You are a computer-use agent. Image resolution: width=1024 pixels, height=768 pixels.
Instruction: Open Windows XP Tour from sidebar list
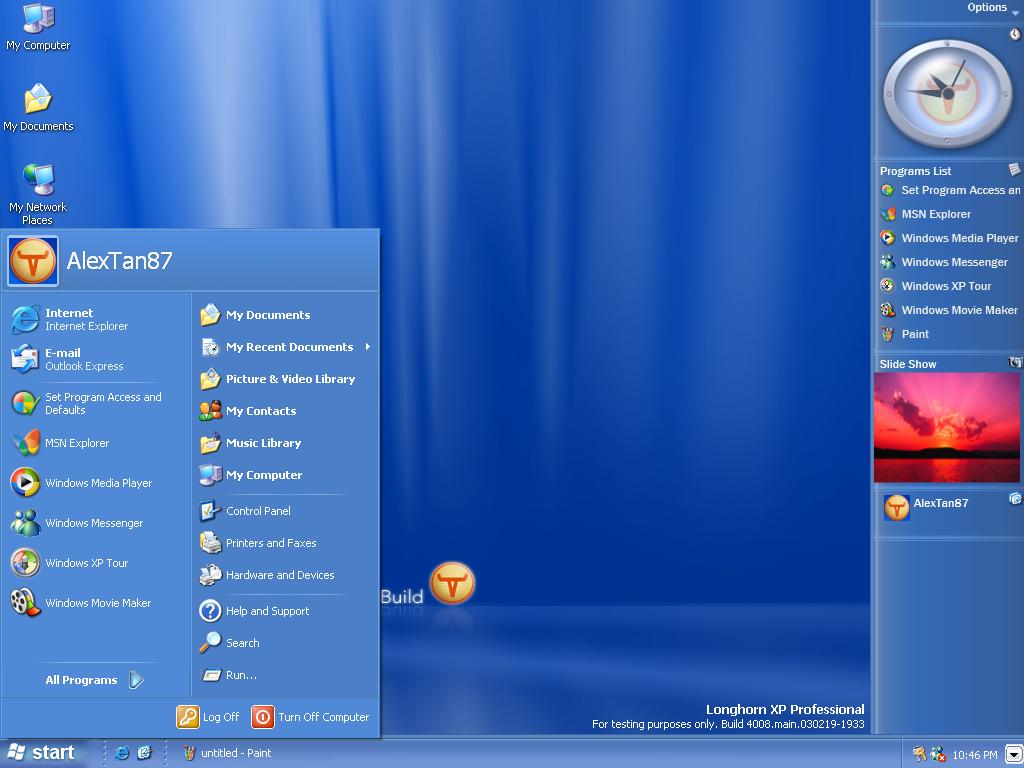[935, 286]
